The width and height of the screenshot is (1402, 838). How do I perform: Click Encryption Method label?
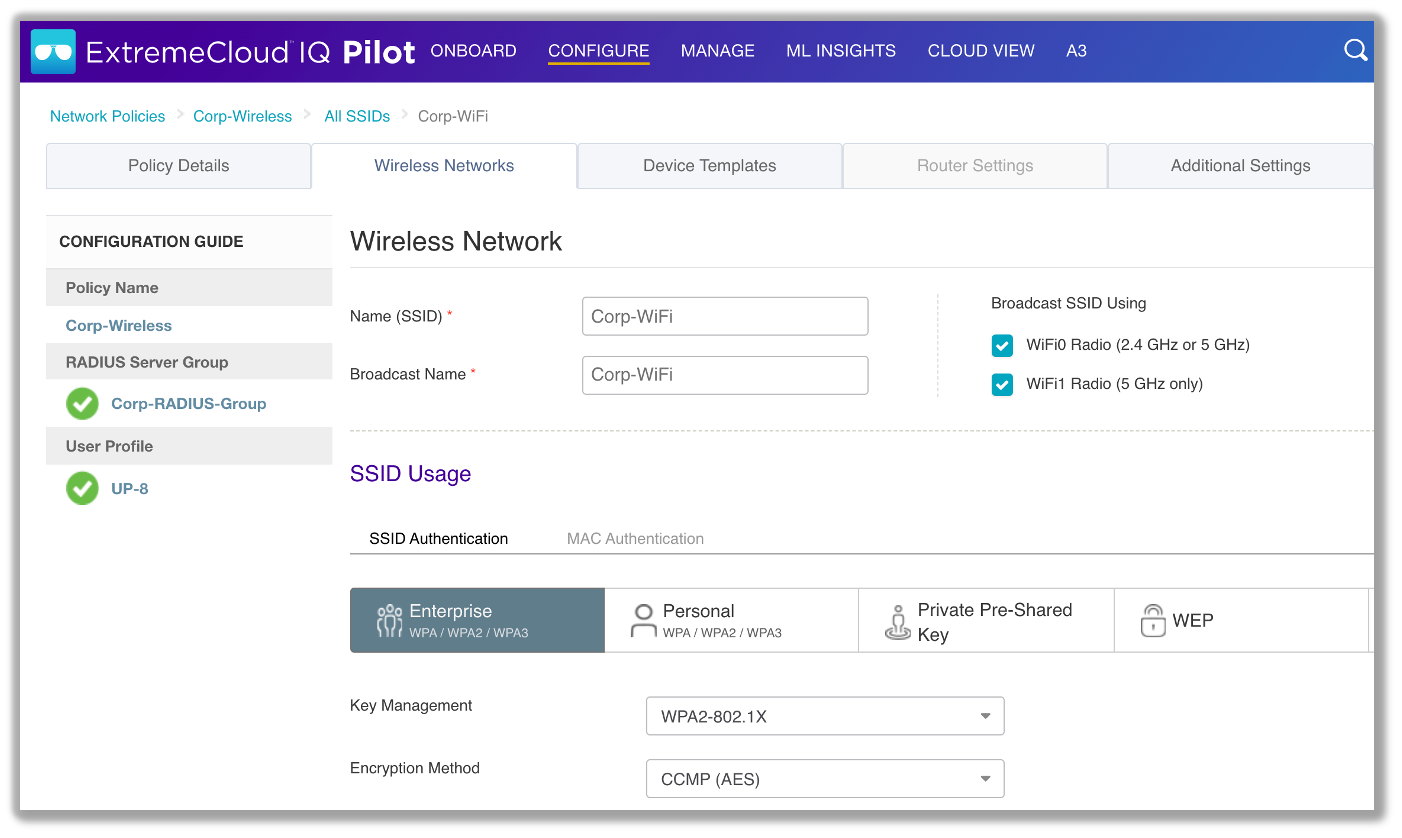(415, 768)
